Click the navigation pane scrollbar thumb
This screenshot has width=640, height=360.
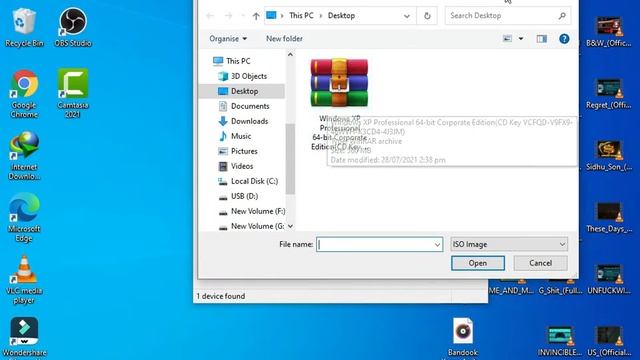(x=290, y=159)
